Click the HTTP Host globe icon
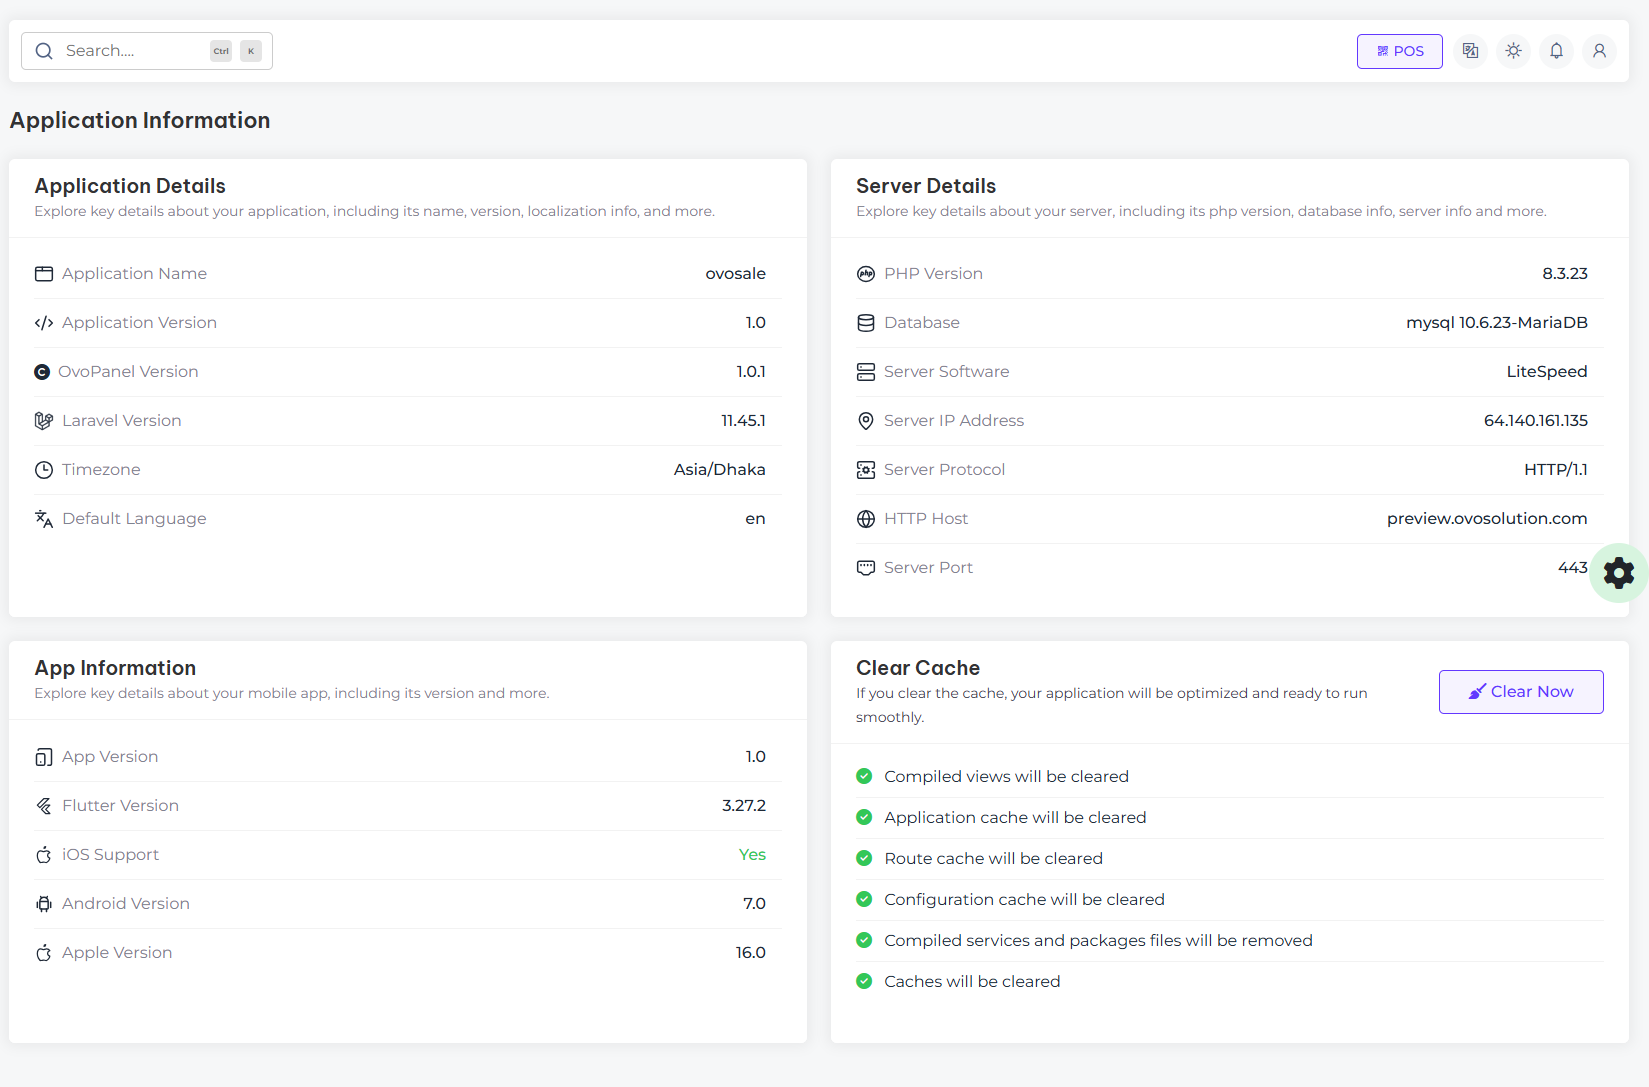 coord(866,519)
